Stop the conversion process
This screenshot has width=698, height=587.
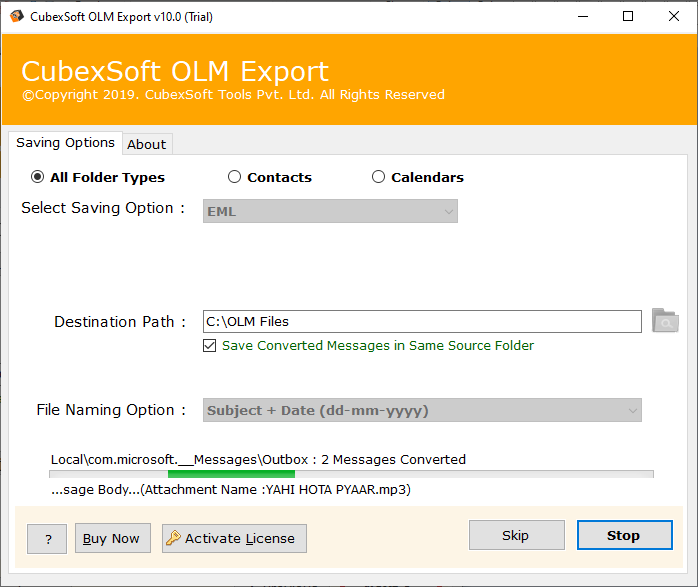coord(625,535)
